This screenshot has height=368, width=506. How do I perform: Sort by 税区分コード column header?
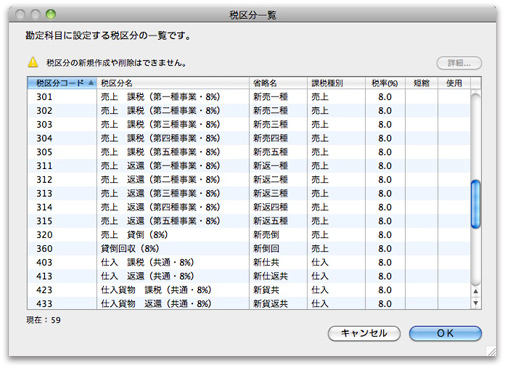pyautogui.click(x=62, y=83)
